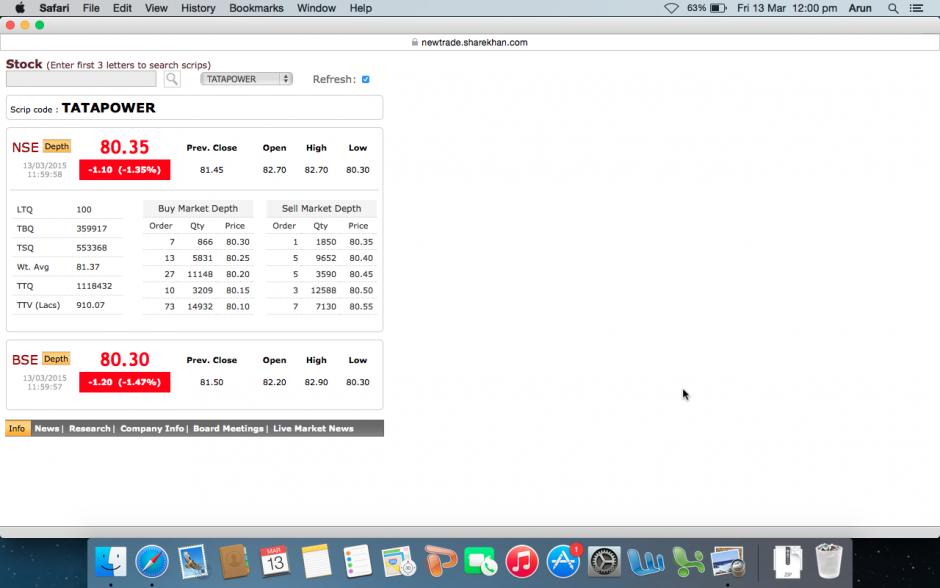Click the BSE Depth button
The width and height of the screenshot is (940, 588).
(56, 359)
